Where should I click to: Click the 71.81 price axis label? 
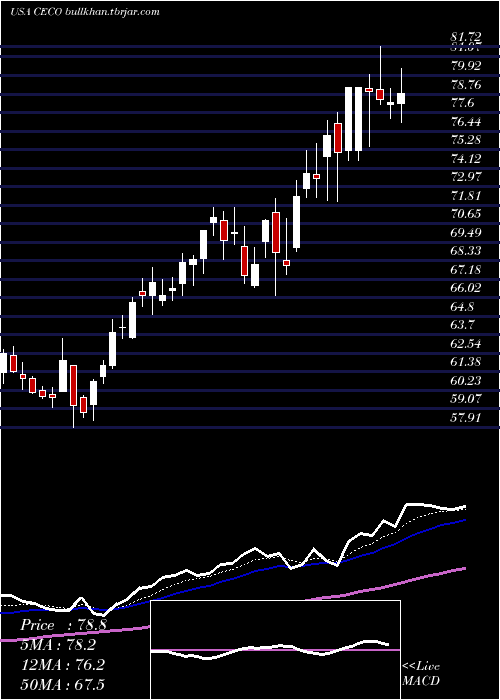pyautogui.click(x=466, y=195)
